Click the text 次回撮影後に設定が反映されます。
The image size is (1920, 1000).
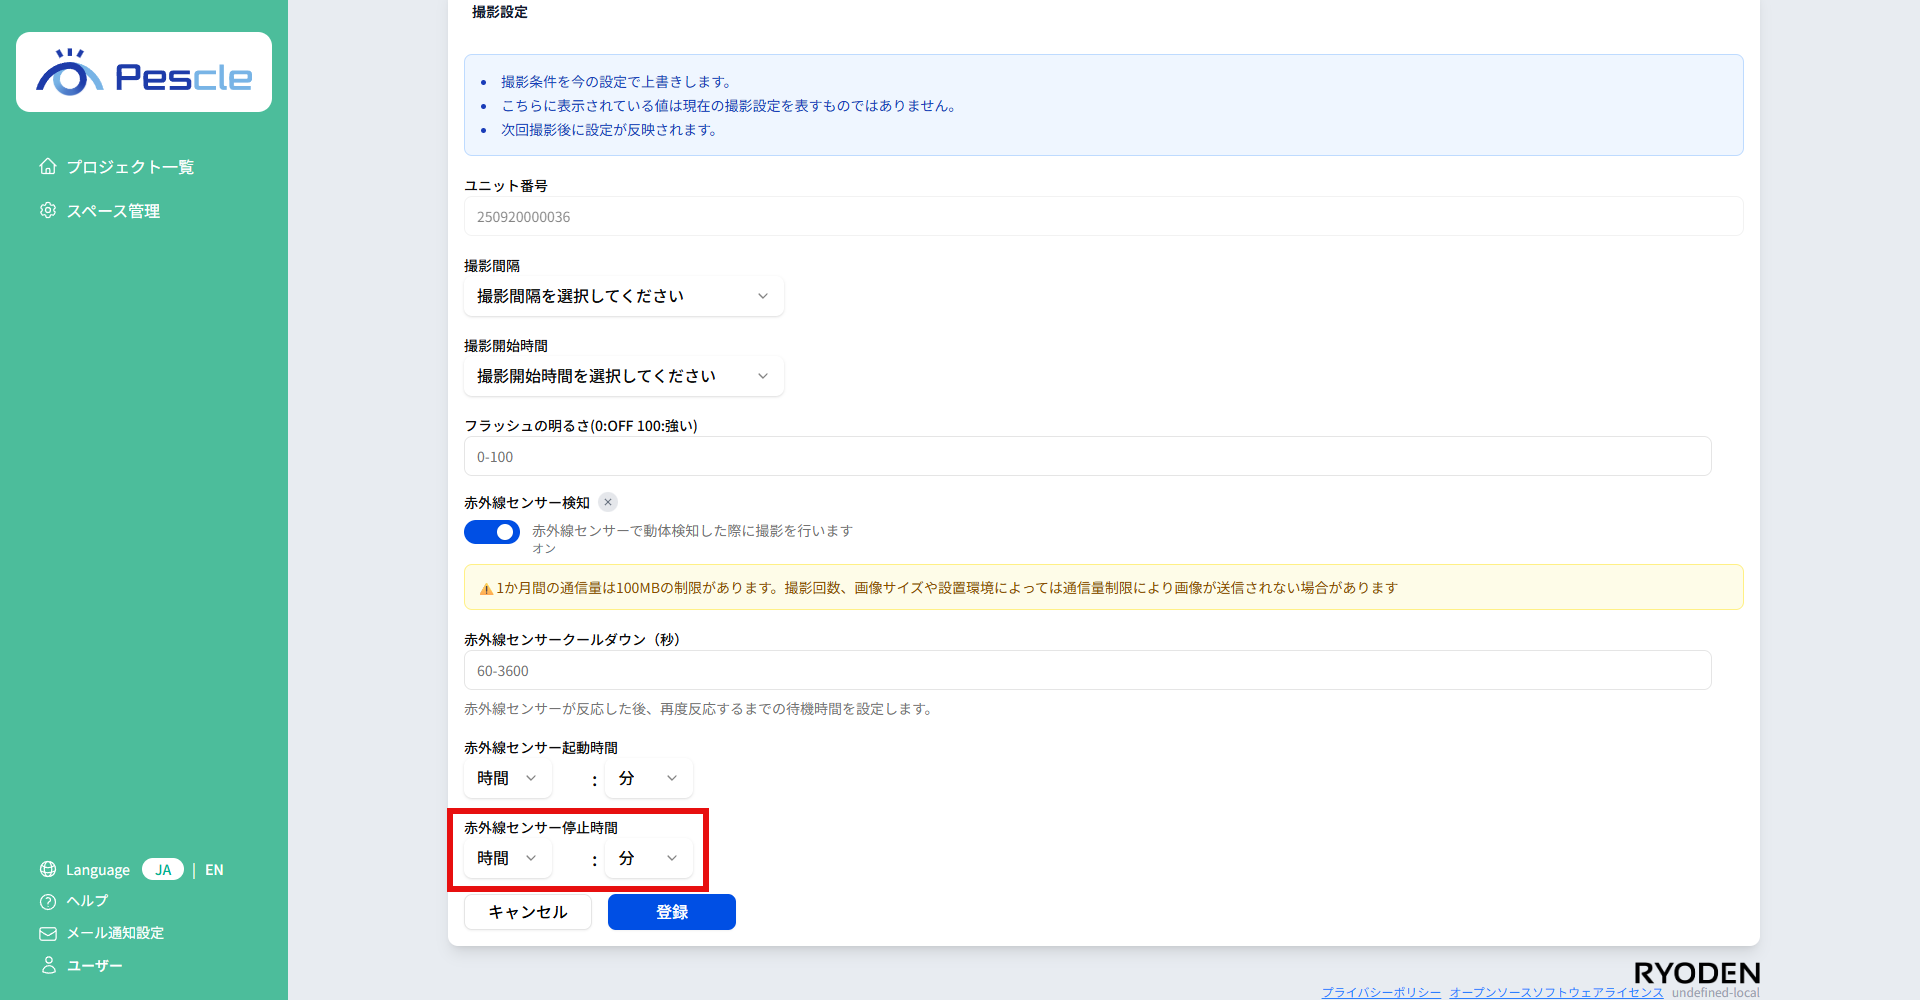point(611,130)
